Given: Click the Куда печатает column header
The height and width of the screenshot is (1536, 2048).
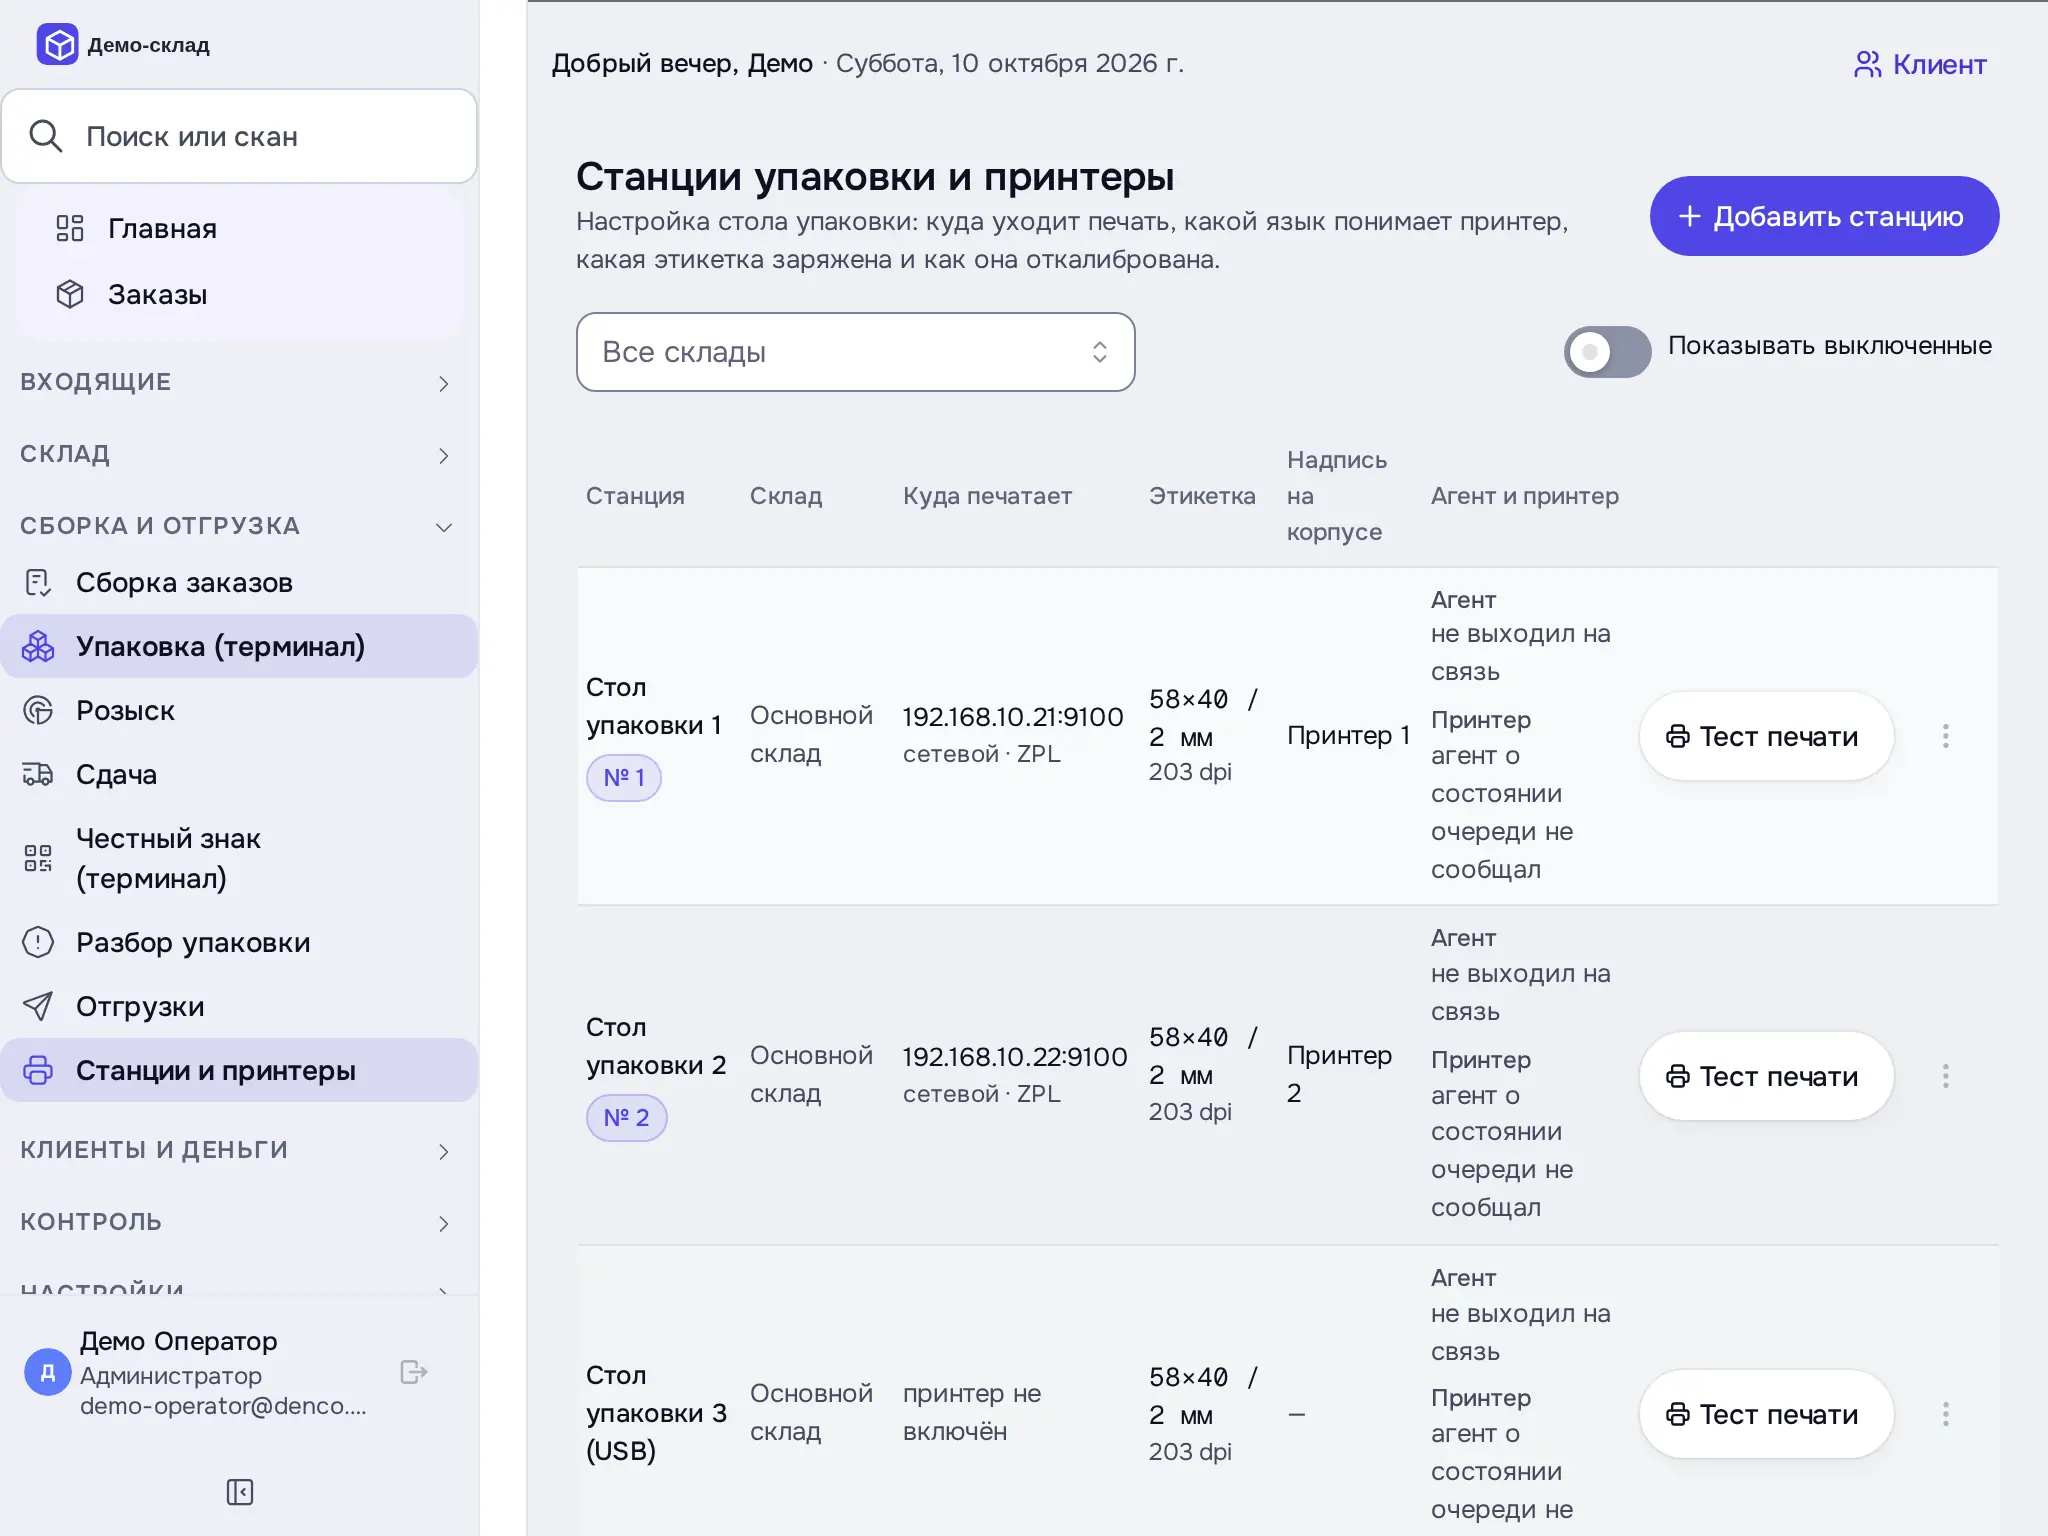Looking at the screenshot, I should (987, 496).
